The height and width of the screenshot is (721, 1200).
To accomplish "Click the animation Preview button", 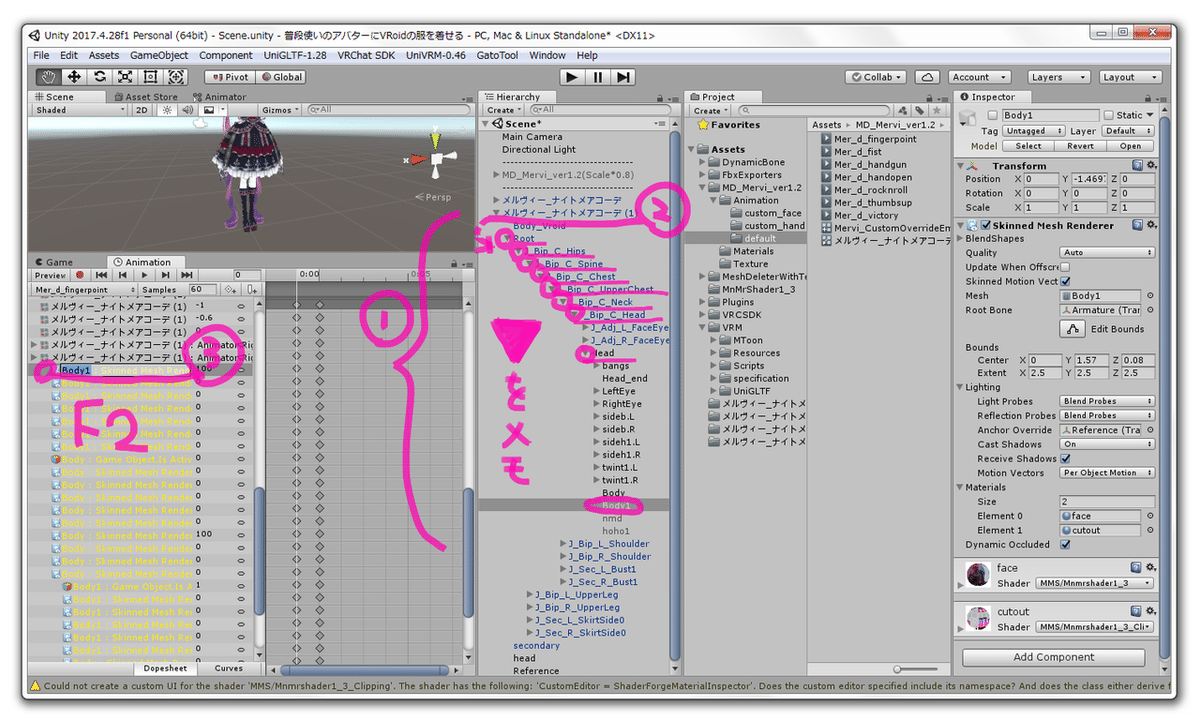I will tap(50, 275).
